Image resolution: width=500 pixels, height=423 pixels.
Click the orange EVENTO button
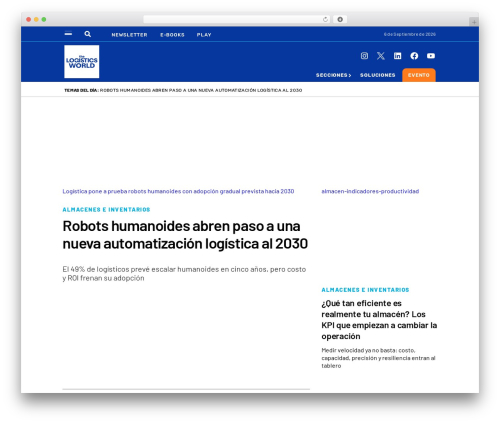(x=419, y=75)
